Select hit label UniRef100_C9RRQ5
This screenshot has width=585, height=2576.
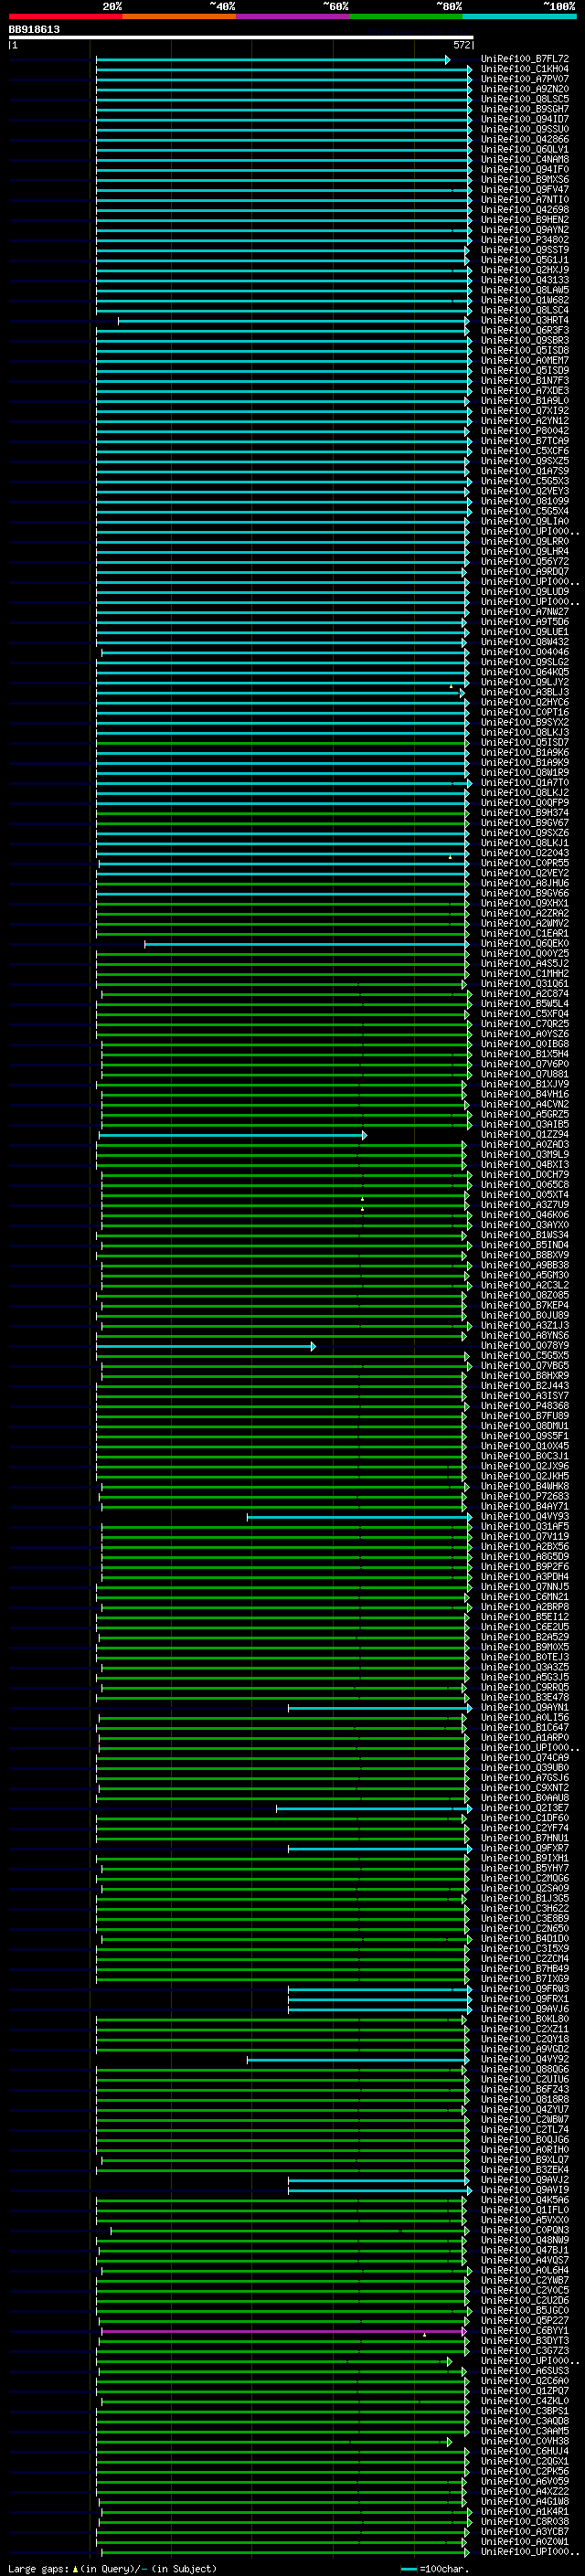pyautogui.click(x=525, y=1688)
